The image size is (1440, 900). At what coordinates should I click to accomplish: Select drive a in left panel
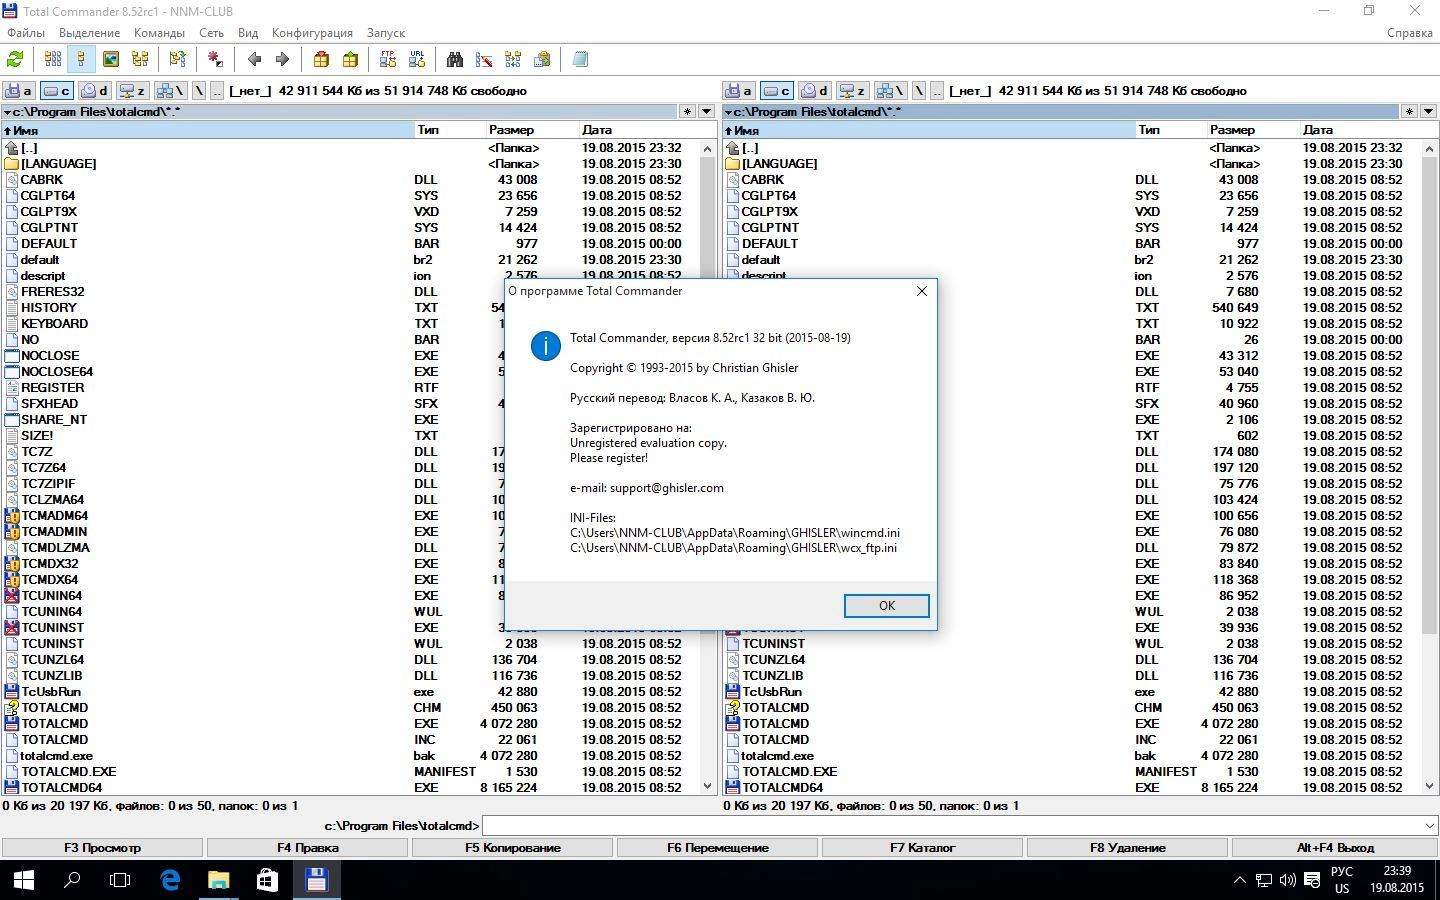coord(19,90)
